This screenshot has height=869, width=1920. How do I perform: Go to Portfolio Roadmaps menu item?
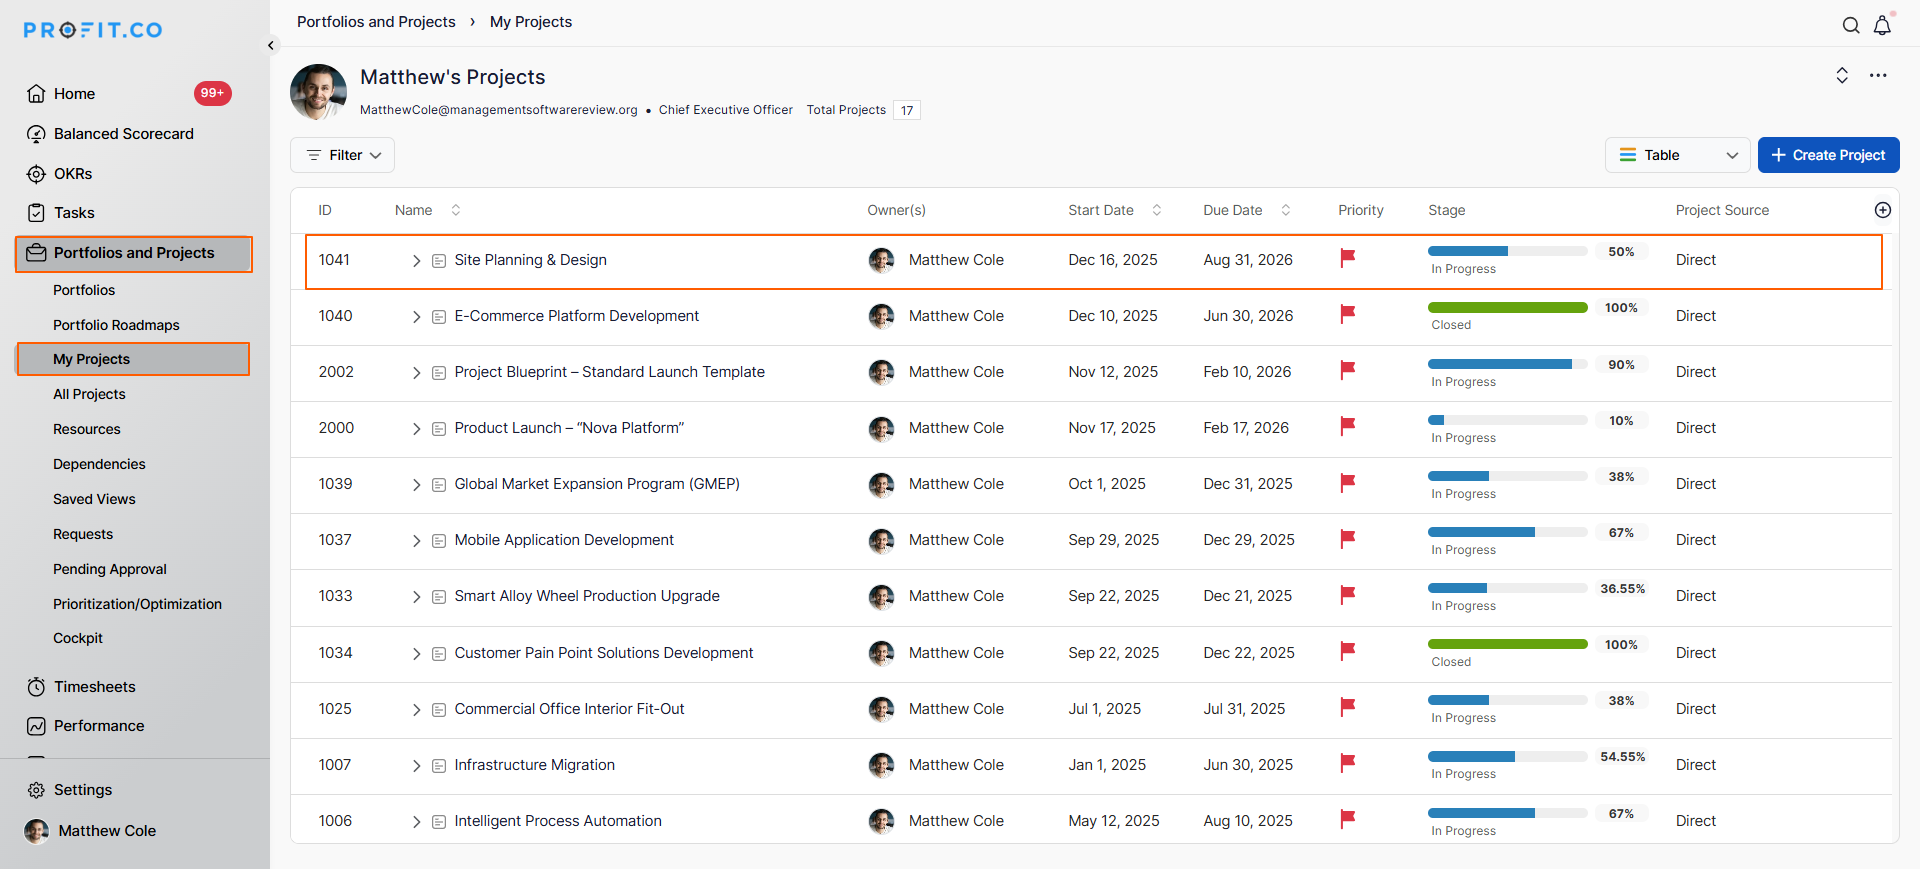click(116, 325)
